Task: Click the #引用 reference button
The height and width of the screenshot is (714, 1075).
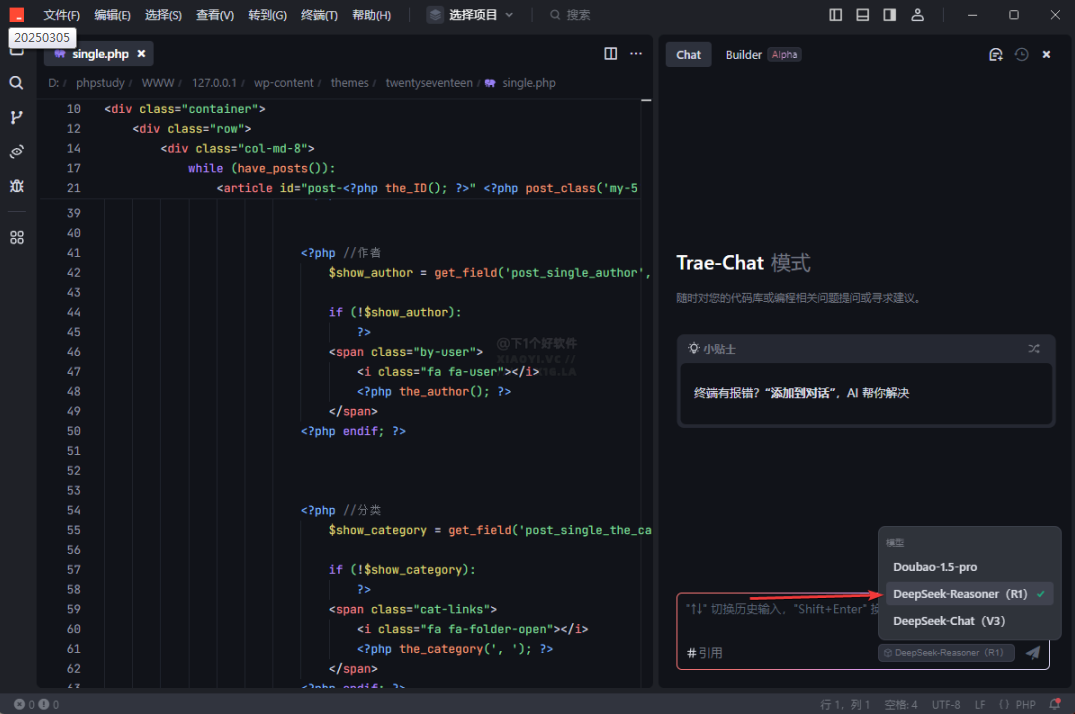Action: 705,653
